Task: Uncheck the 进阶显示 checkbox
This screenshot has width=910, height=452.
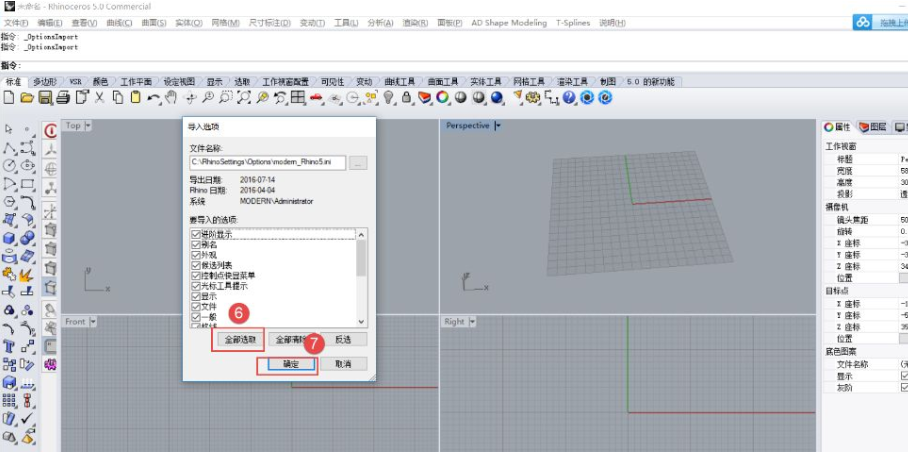Action: pyautogui.click(x=196, y=234)
